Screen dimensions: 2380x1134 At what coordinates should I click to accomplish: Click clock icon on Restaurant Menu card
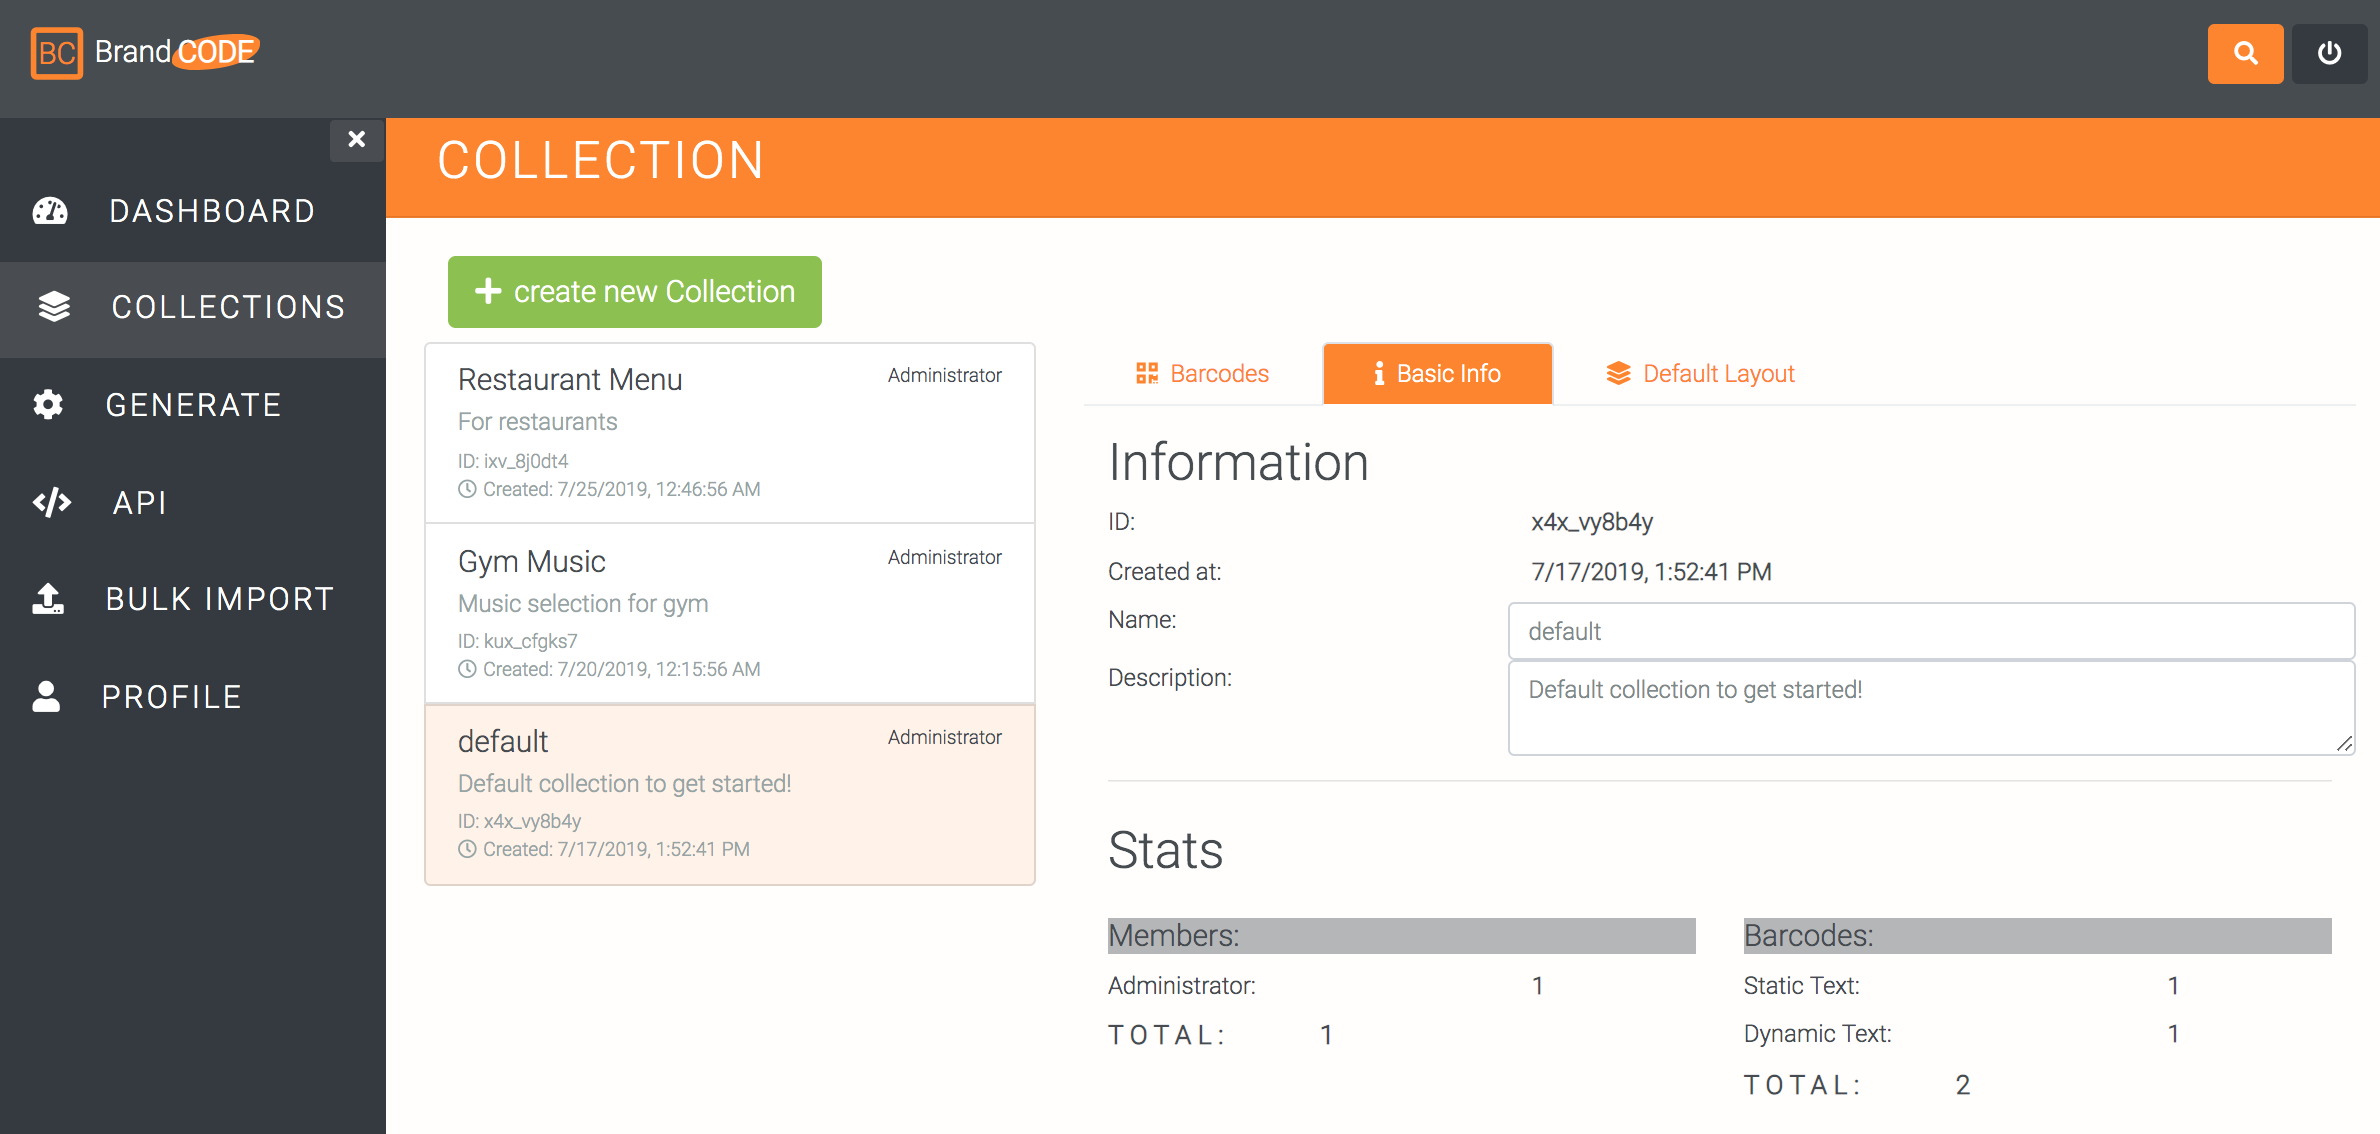tap(467, 489)
